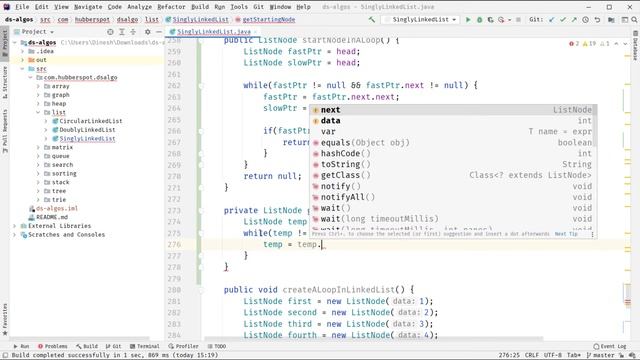Open Project Structure icon in toolbar
The image size is (640, 360).
611,20
